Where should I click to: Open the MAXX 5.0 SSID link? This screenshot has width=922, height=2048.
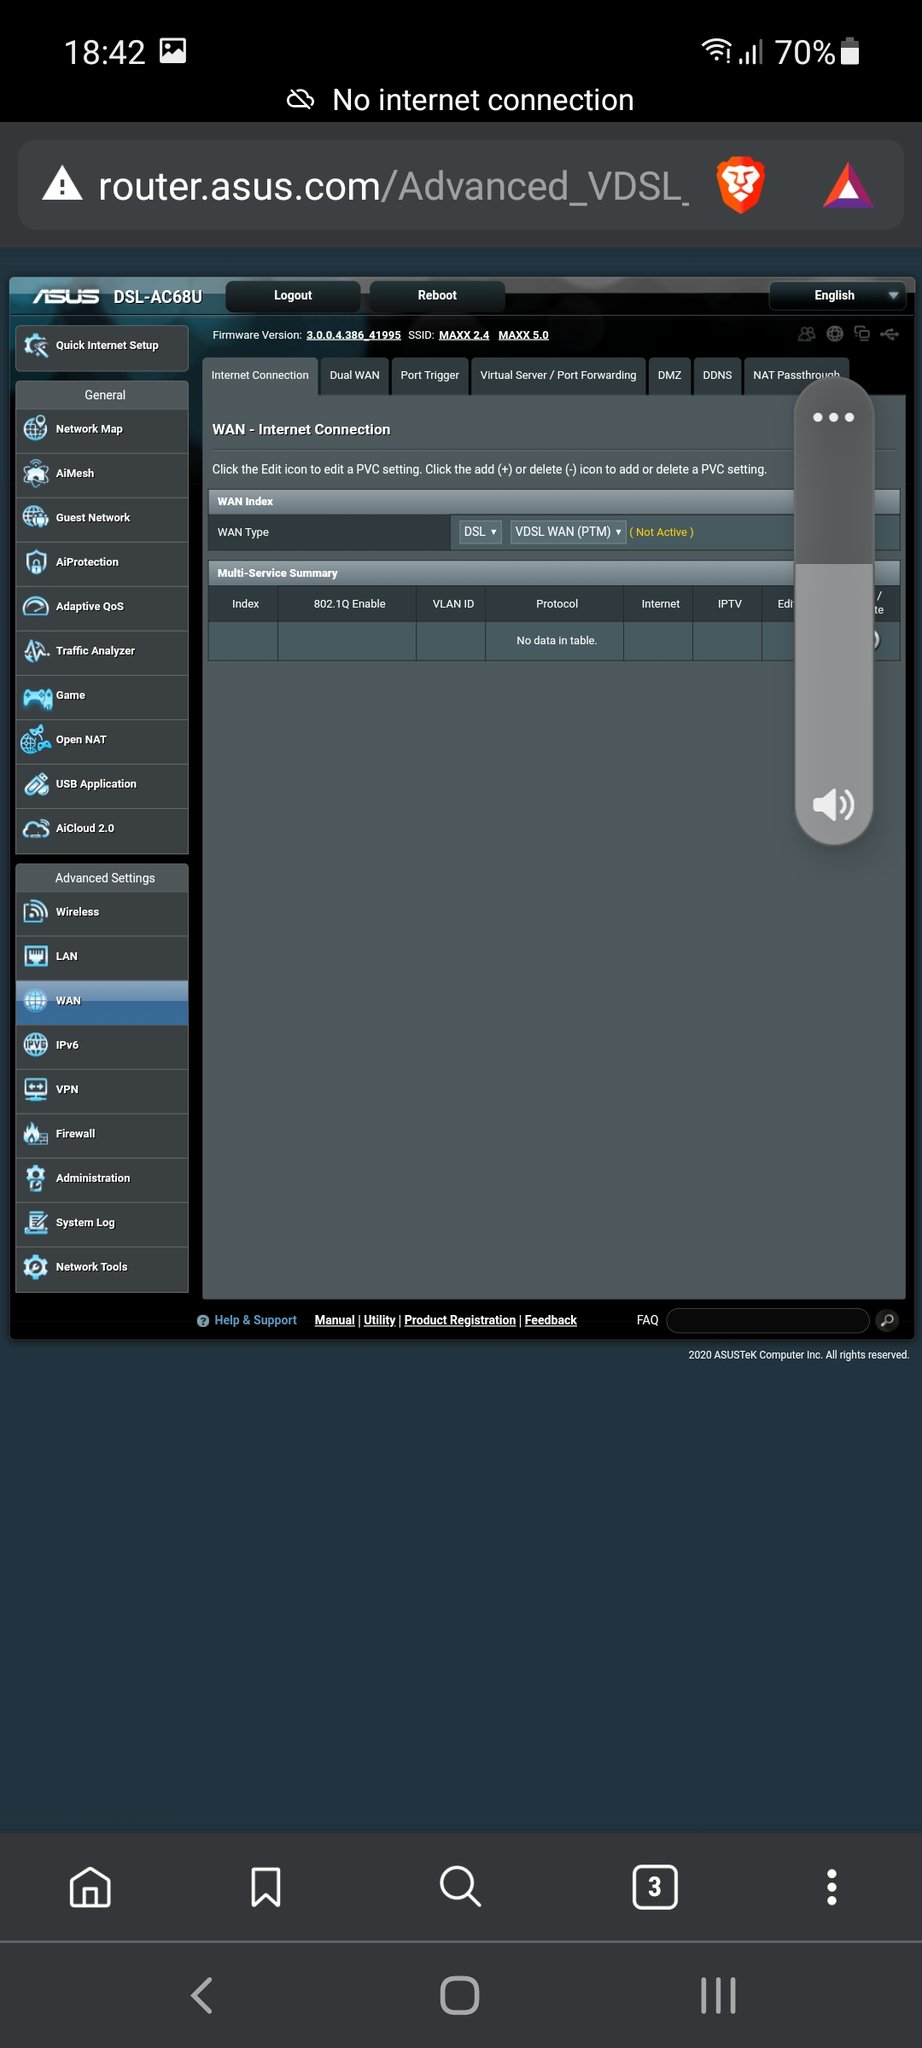click(x=523, y=335)
